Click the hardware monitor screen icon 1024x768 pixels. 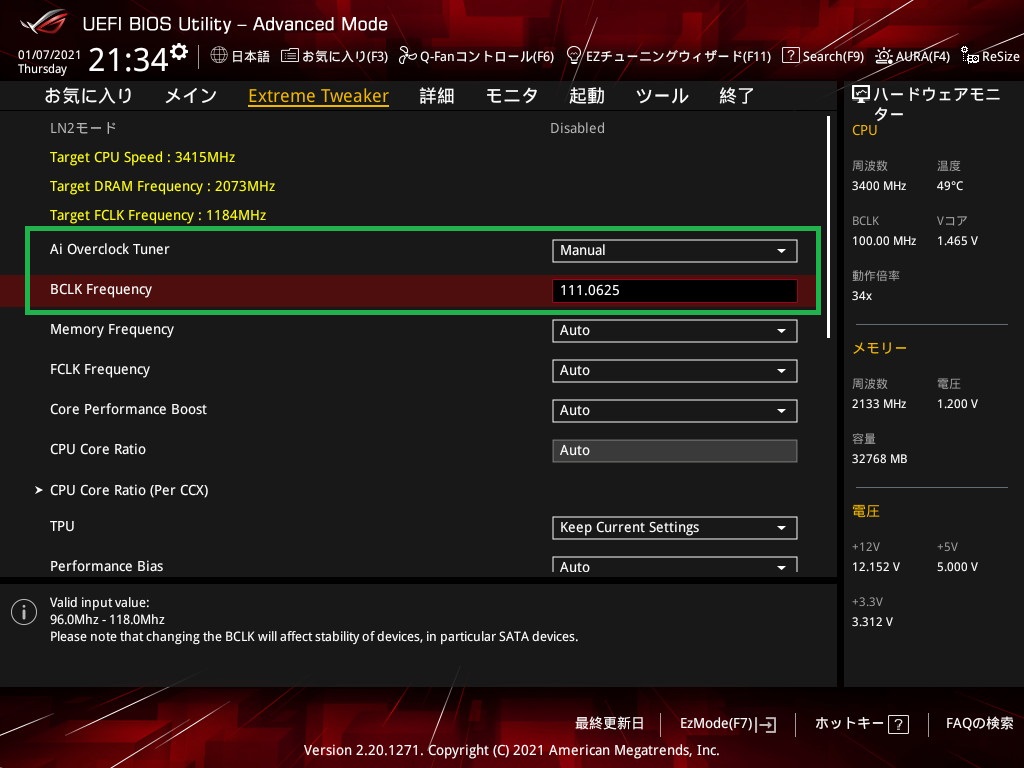pyautogui.click(x=861, y=95)
